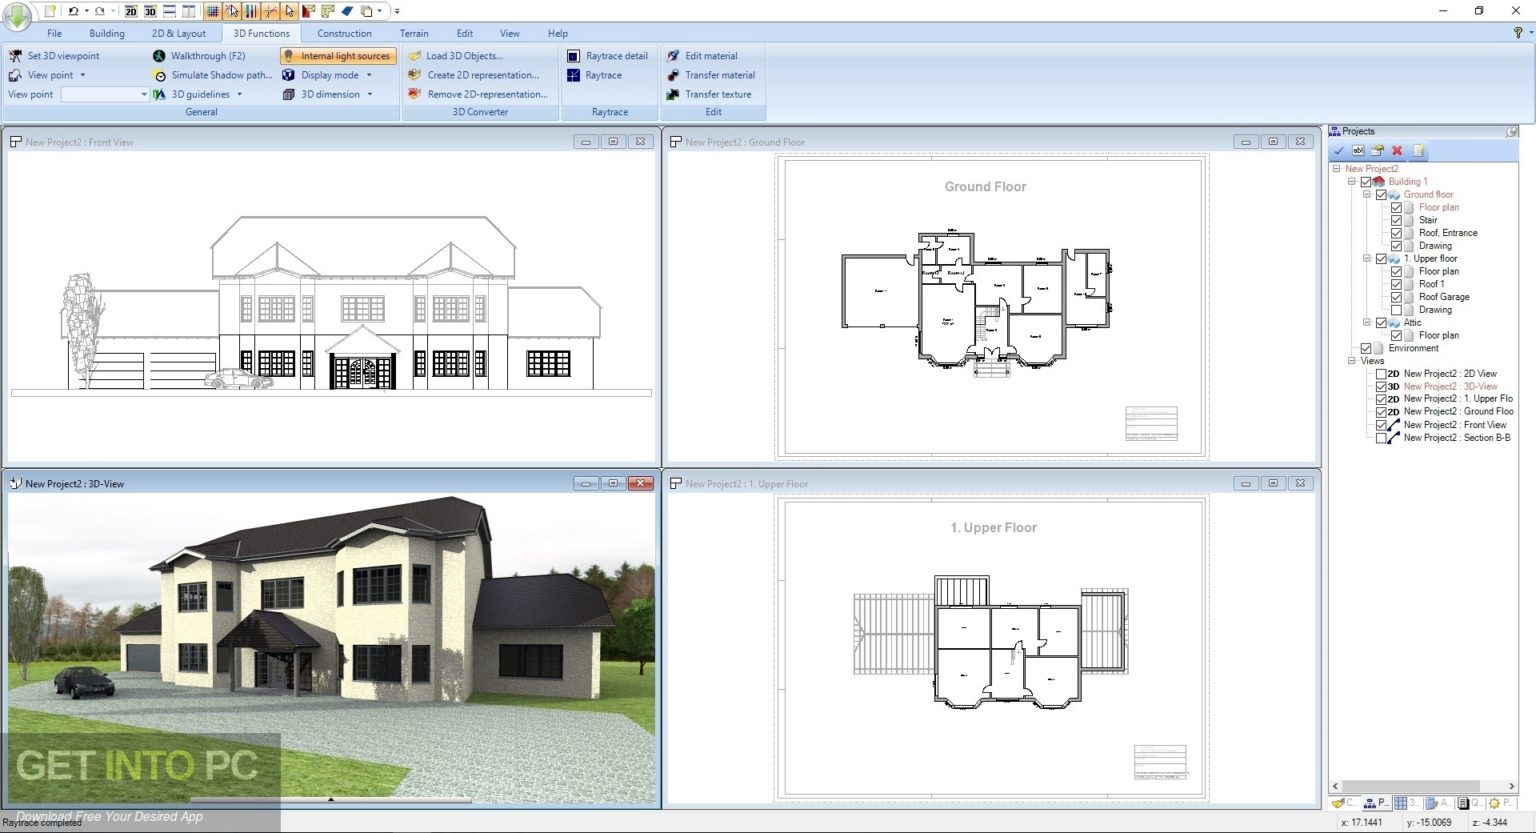Open the View point combo box

tap(104, 94)
